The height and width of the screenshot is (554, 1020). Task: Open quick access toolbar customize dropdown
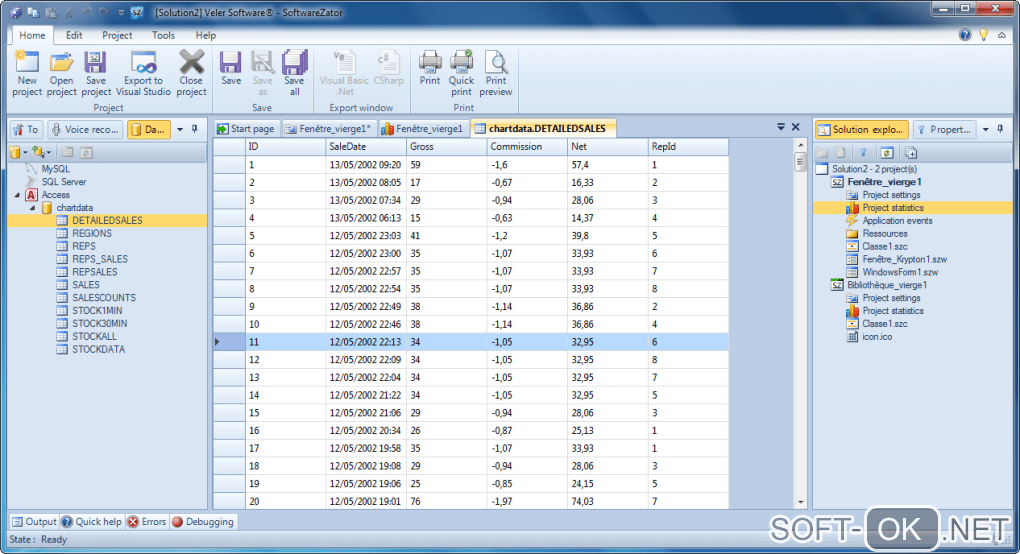120,12
